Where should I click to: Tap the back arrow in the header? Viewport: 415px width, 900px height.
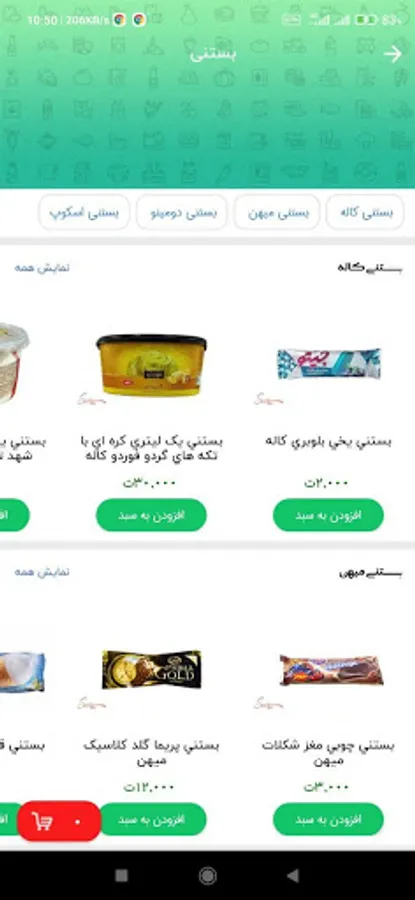tap(393, 55)
